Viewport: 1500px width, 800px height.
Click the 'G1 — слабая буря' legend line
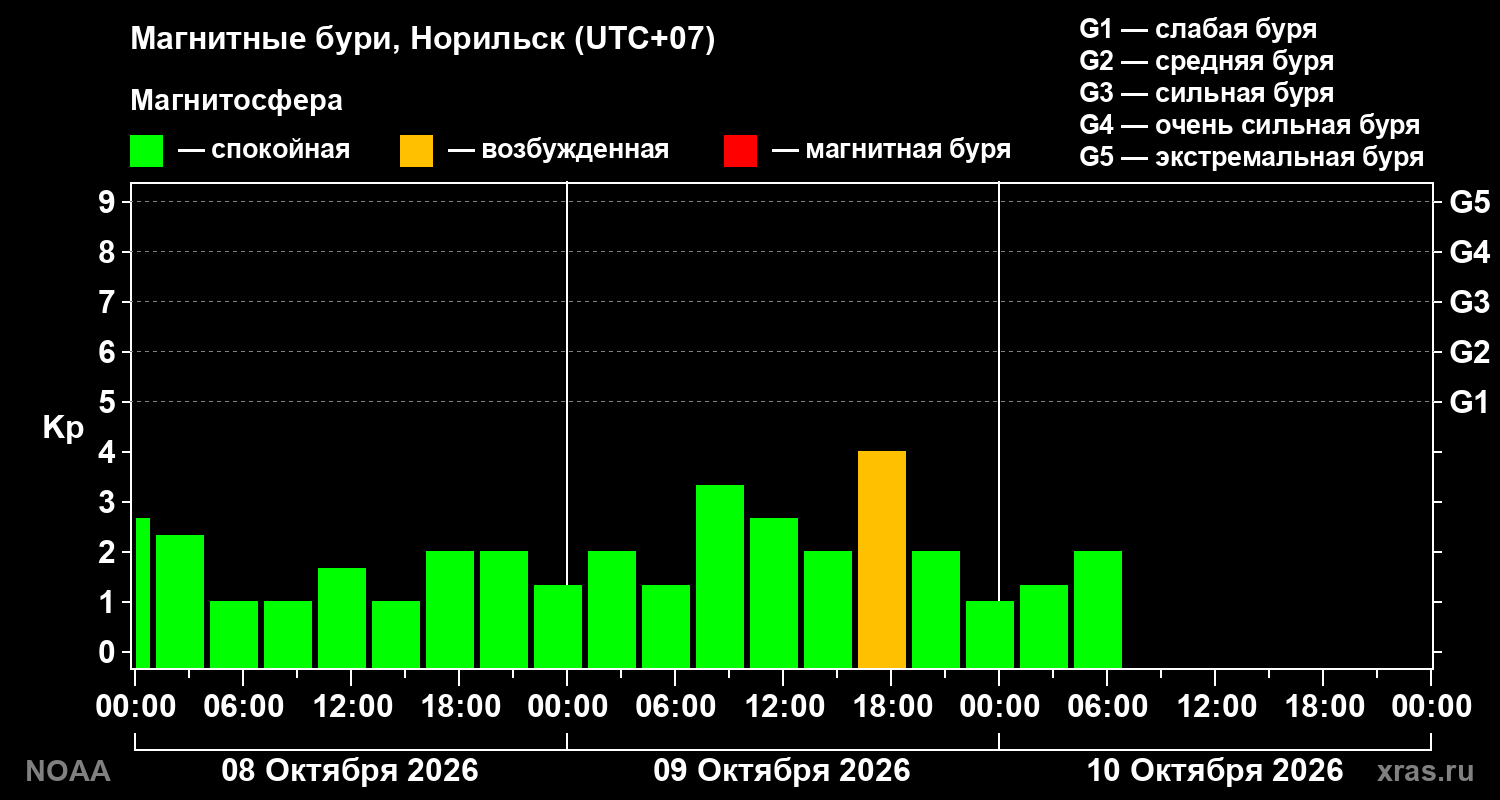point(1198,28)
